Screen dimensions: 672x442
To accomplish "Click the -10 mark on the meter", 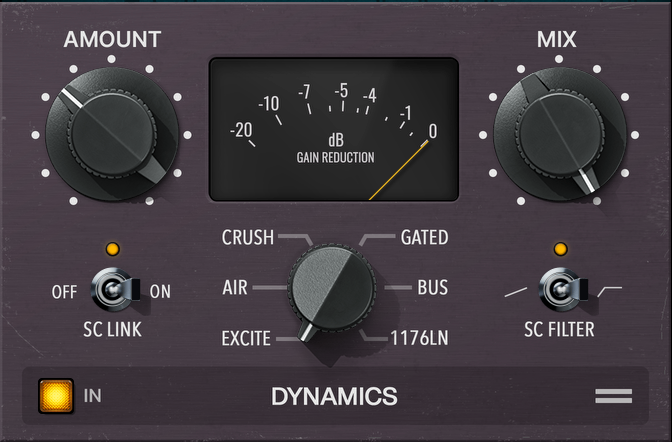I will [269, 104].
